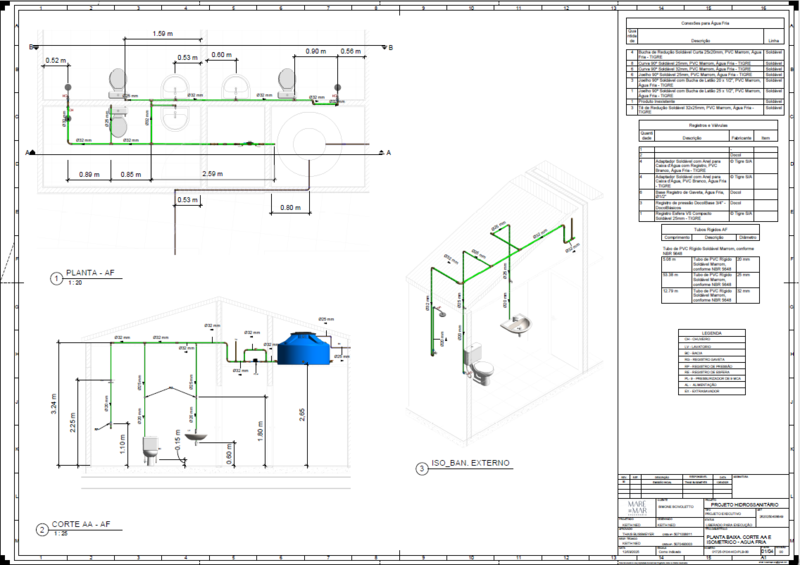Select the 3.24 m height dimension

(54, 404)
